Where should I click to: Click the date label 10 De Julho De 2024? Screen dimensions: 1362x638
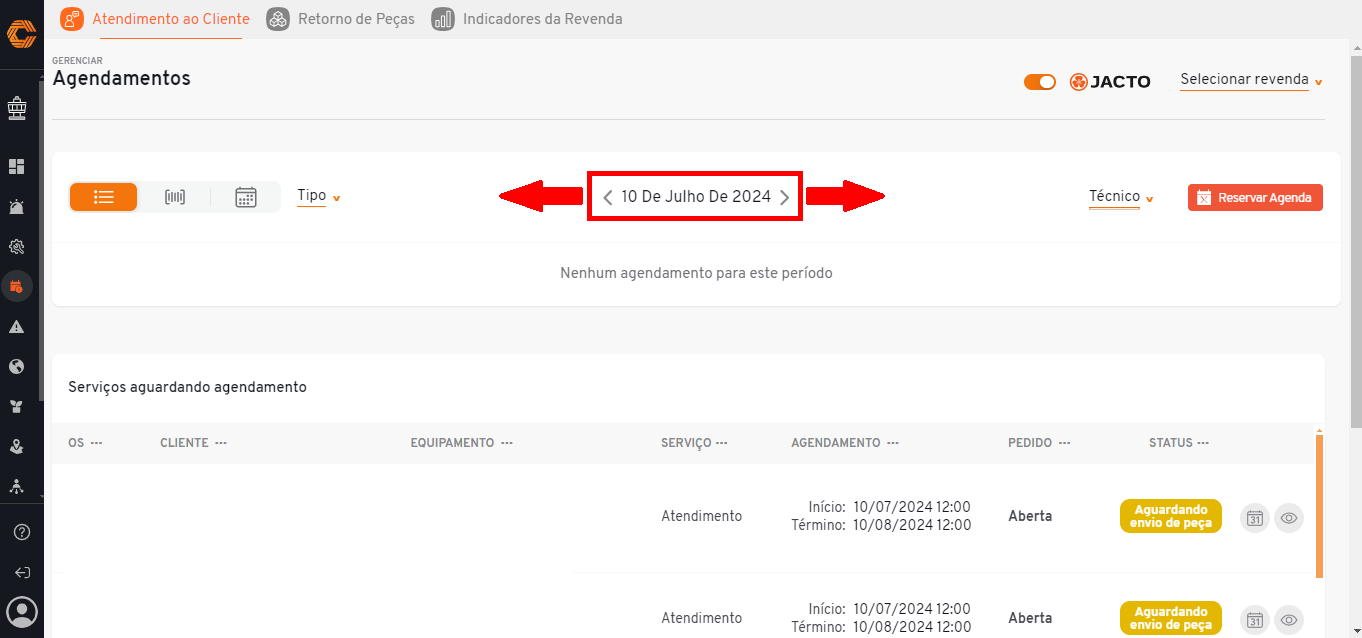click(696, 197)
